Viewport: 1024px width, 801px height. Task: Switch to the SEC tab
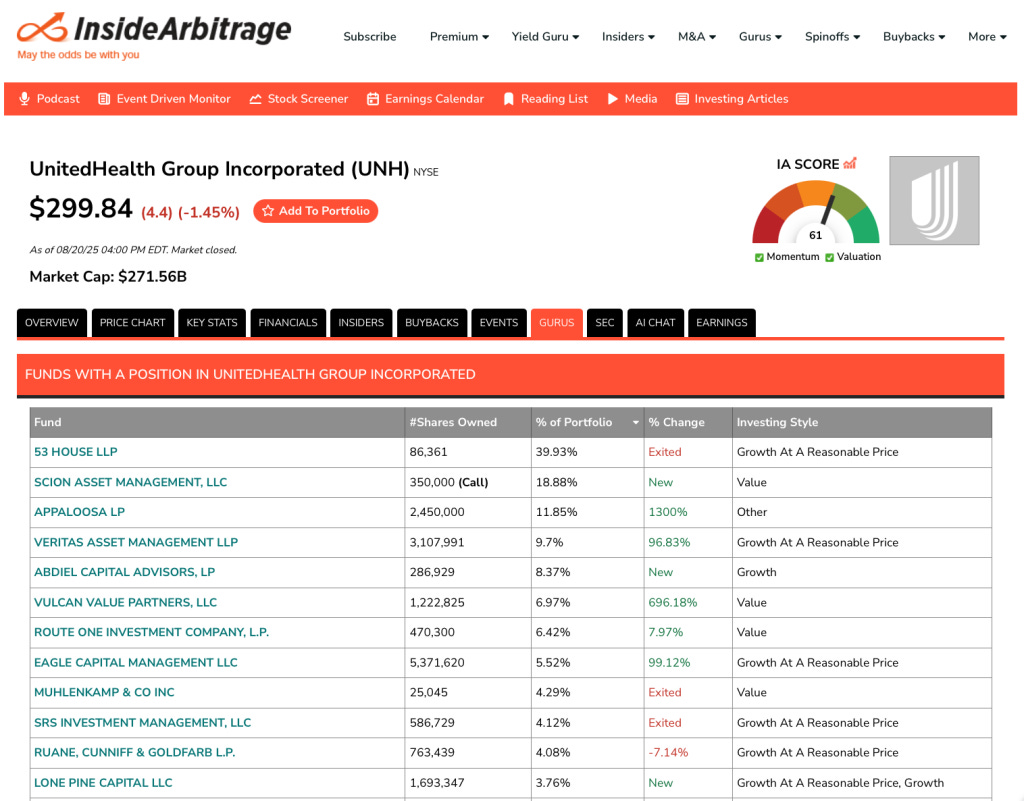(x=605, y=322)
